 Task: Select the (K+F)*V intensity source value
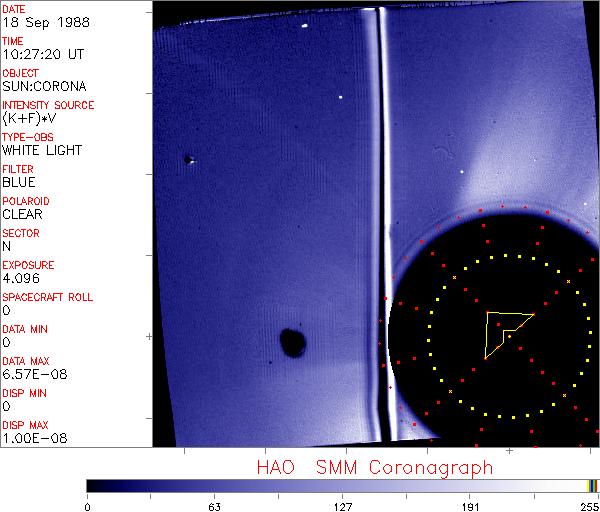click(x=32, y=119)
